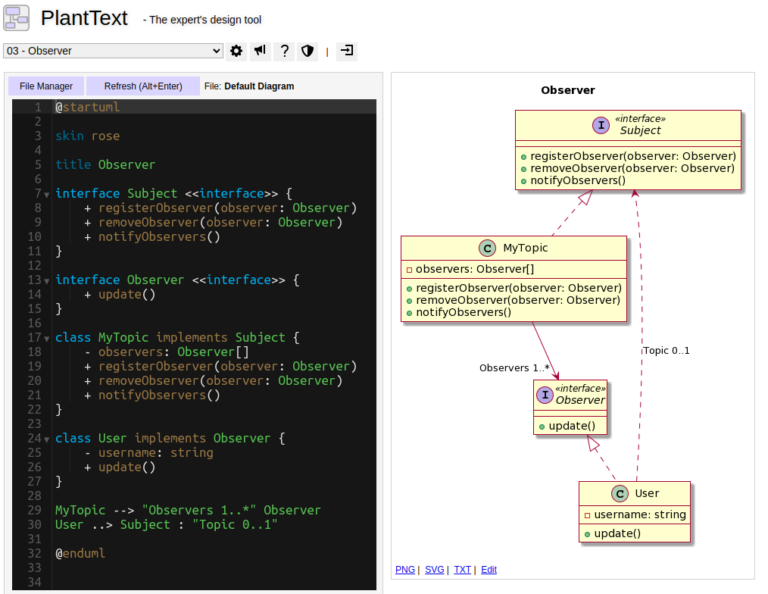The width and height of the screenshot is (768, 594).
Task: Open help via question mark icon
Action: tap(284, 51)
